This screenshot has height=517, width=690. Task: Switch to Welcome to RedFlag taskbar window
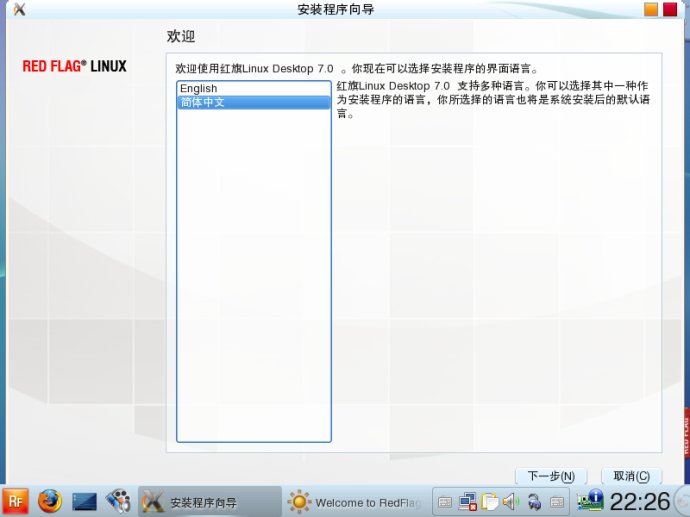355,502
